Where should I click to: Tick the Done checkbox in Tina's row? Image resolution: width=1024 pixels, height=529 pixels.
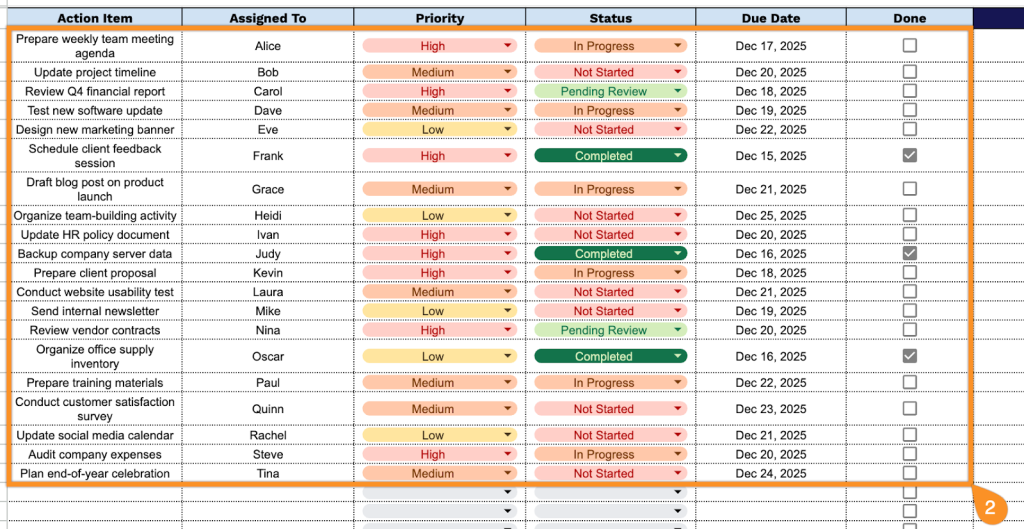(x=909, y=474)
